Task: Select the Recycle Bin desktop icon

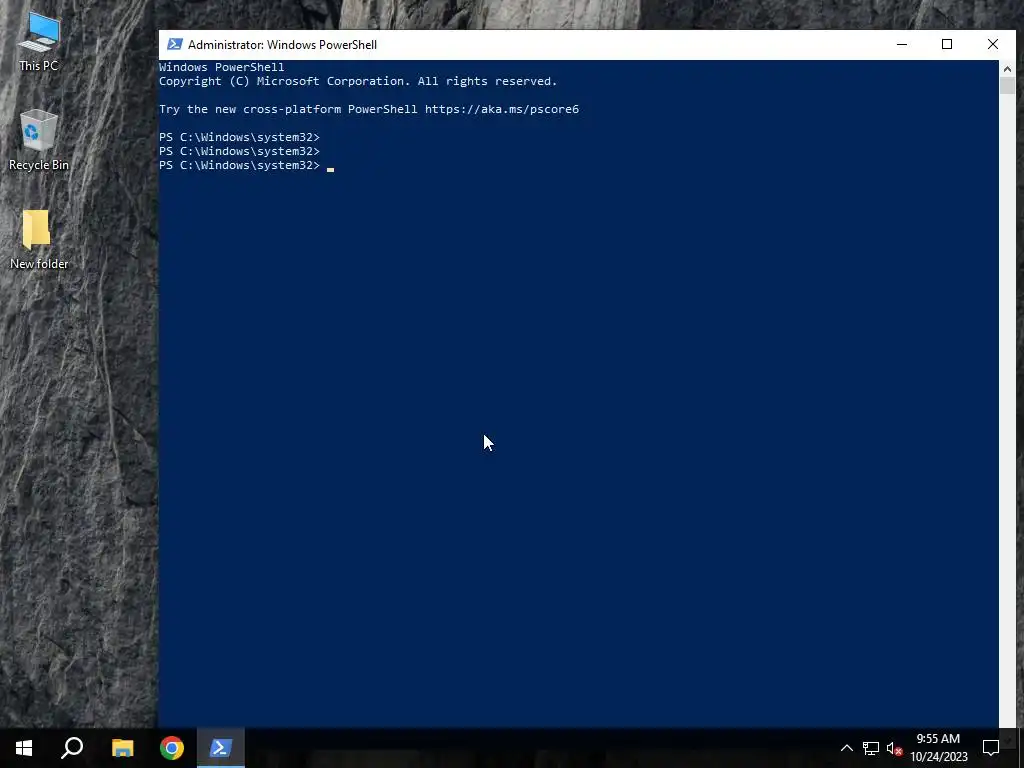Action: pos(39,140)
